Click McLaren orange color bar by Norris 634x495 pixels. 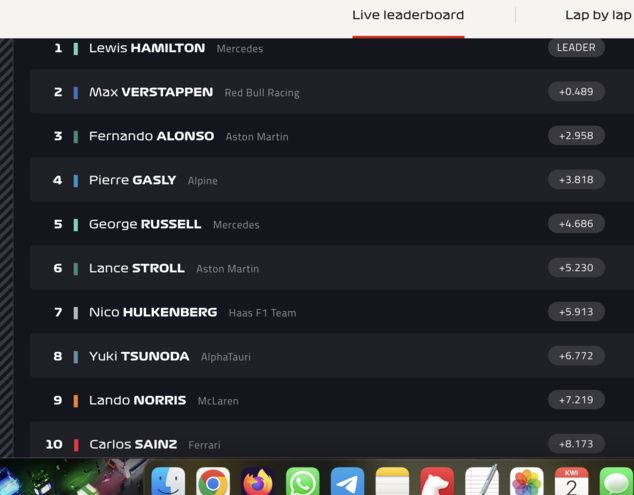click(76, 400)
